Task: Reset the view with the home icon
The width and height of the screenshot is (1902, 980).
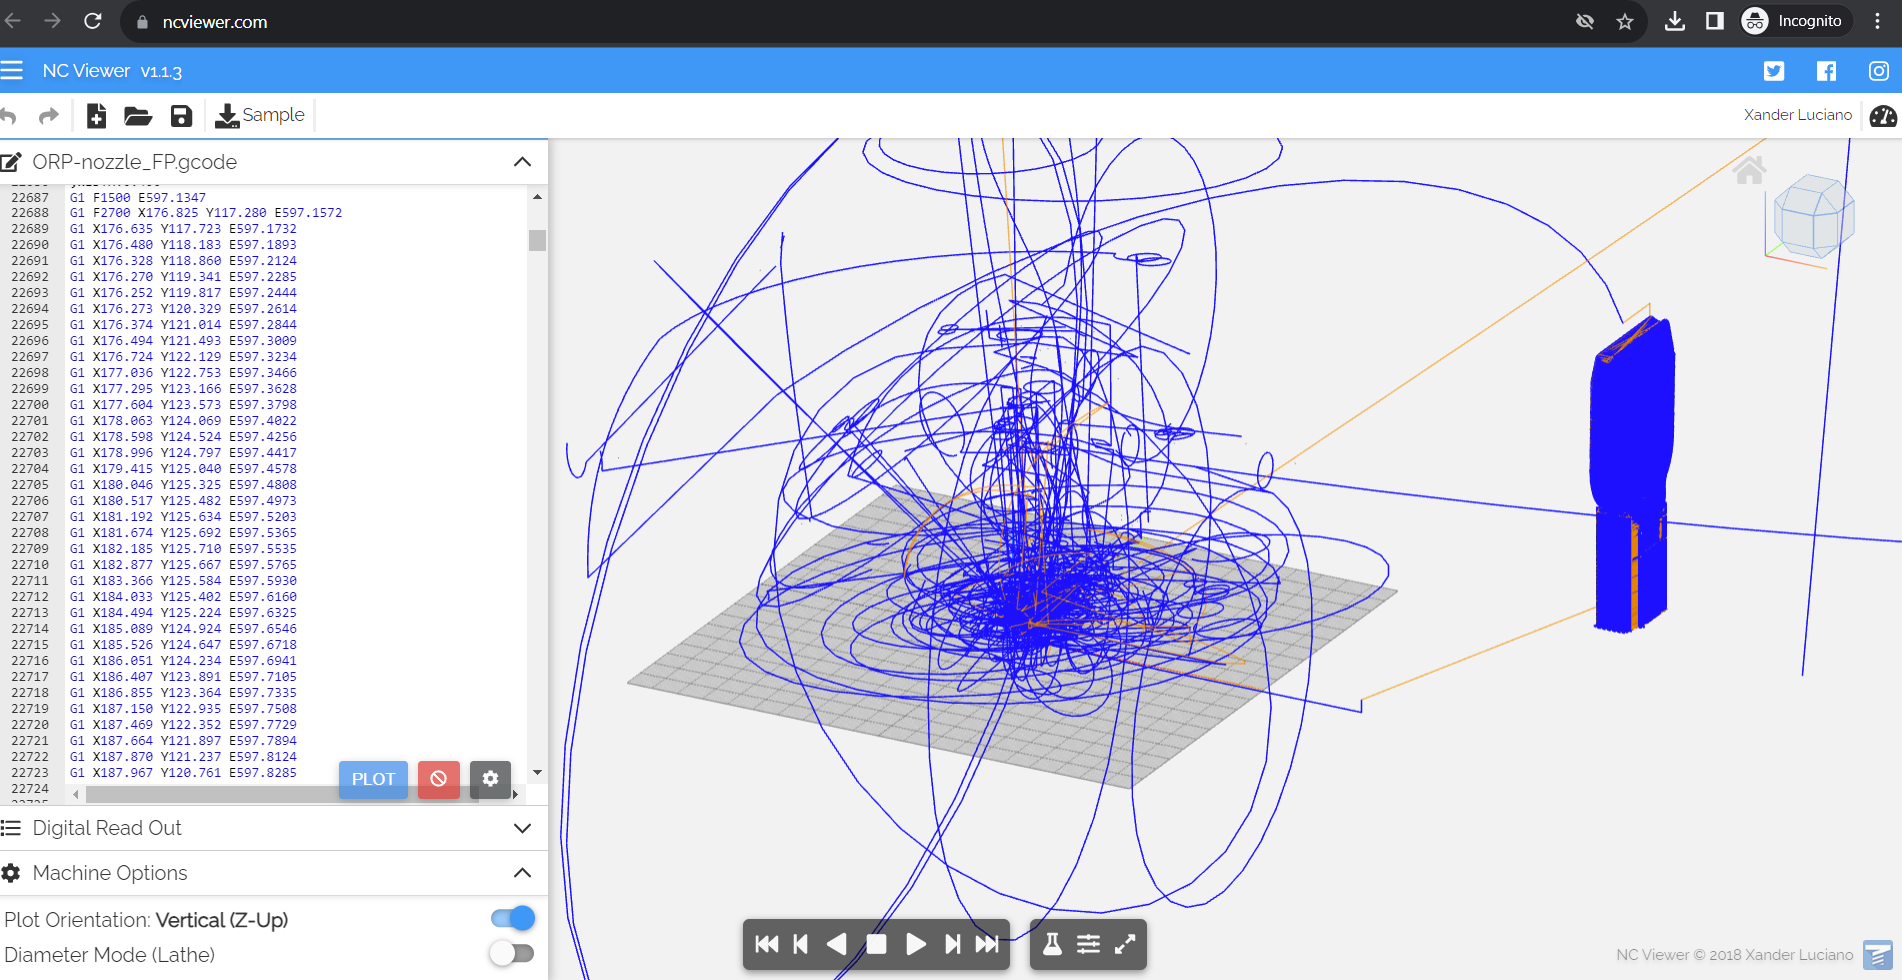Action: 1749,171
